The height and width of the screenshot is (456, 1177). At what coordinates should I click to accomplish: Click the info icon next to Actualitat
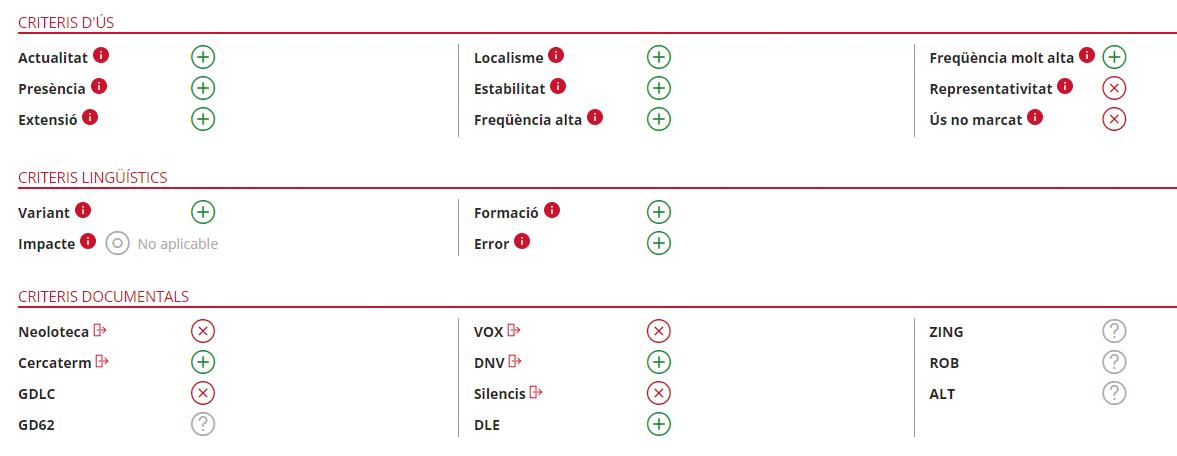(101, 56)
